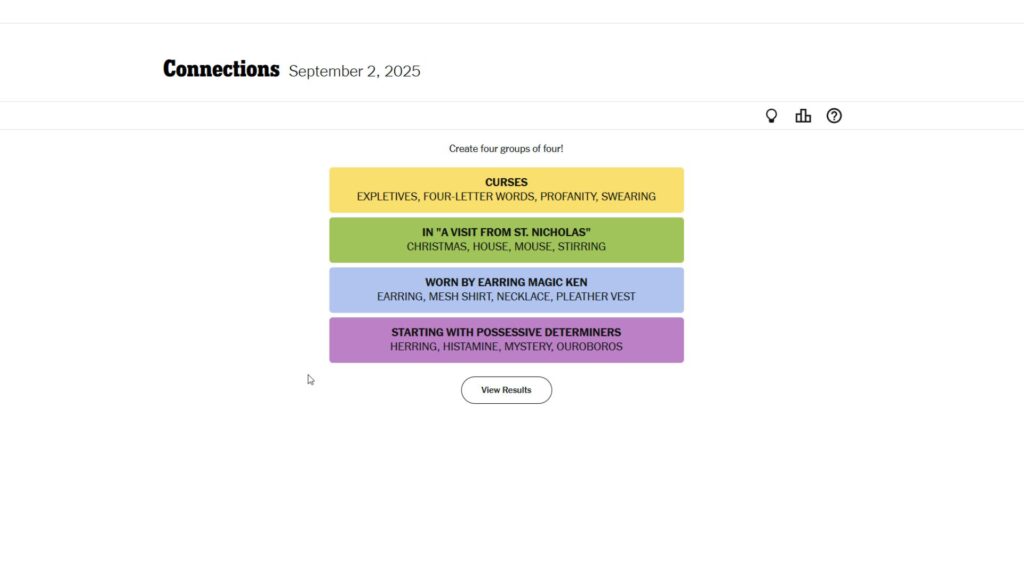
Task: Select the green St. Nicholas group card
Action: 506,239
